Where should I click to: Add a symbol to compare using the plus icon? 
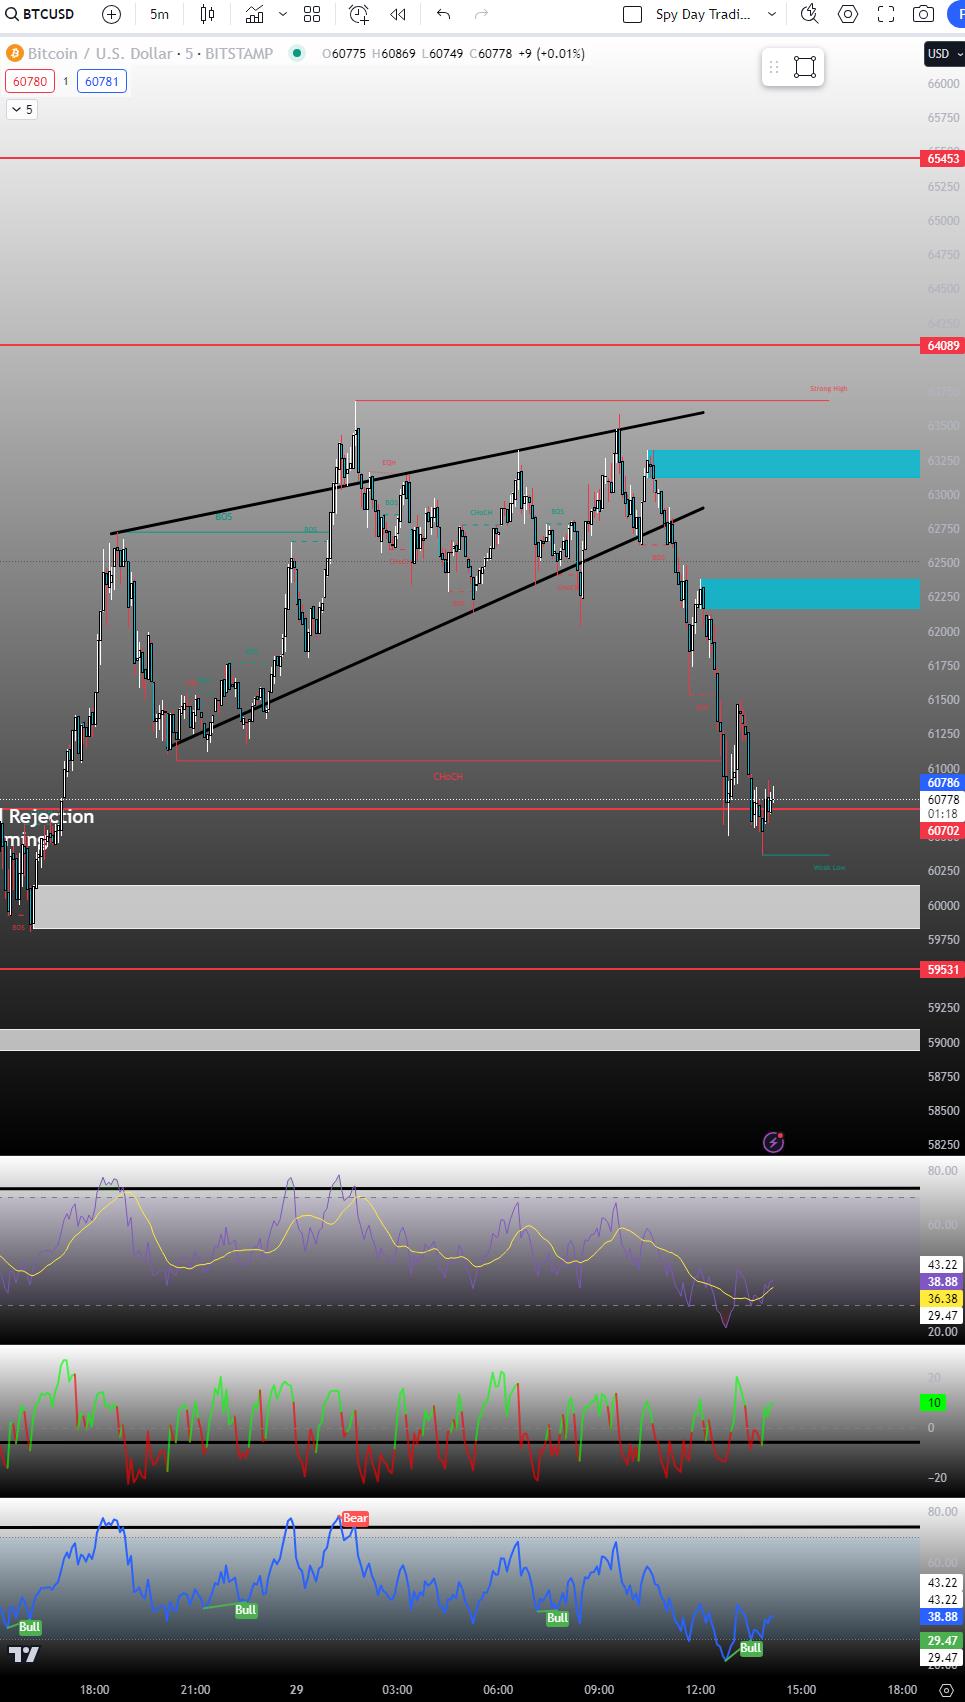[x=112, y=14]
